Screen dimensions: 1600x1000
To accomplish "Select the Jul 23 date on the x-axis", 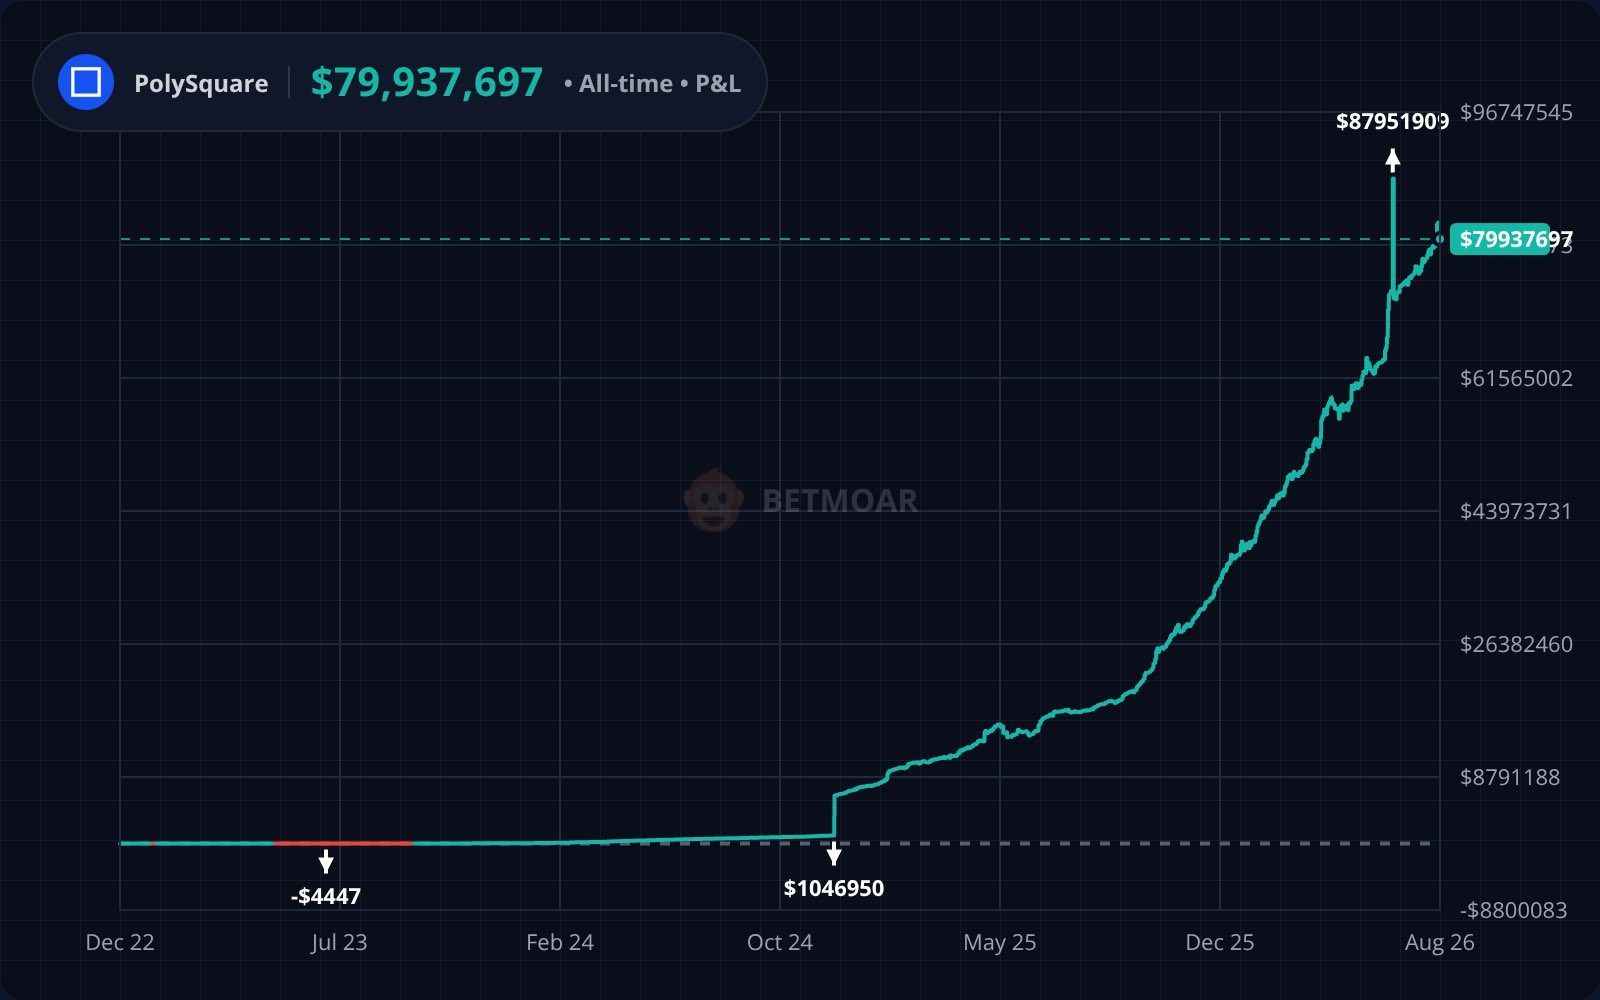I will [x=339, y=942].
